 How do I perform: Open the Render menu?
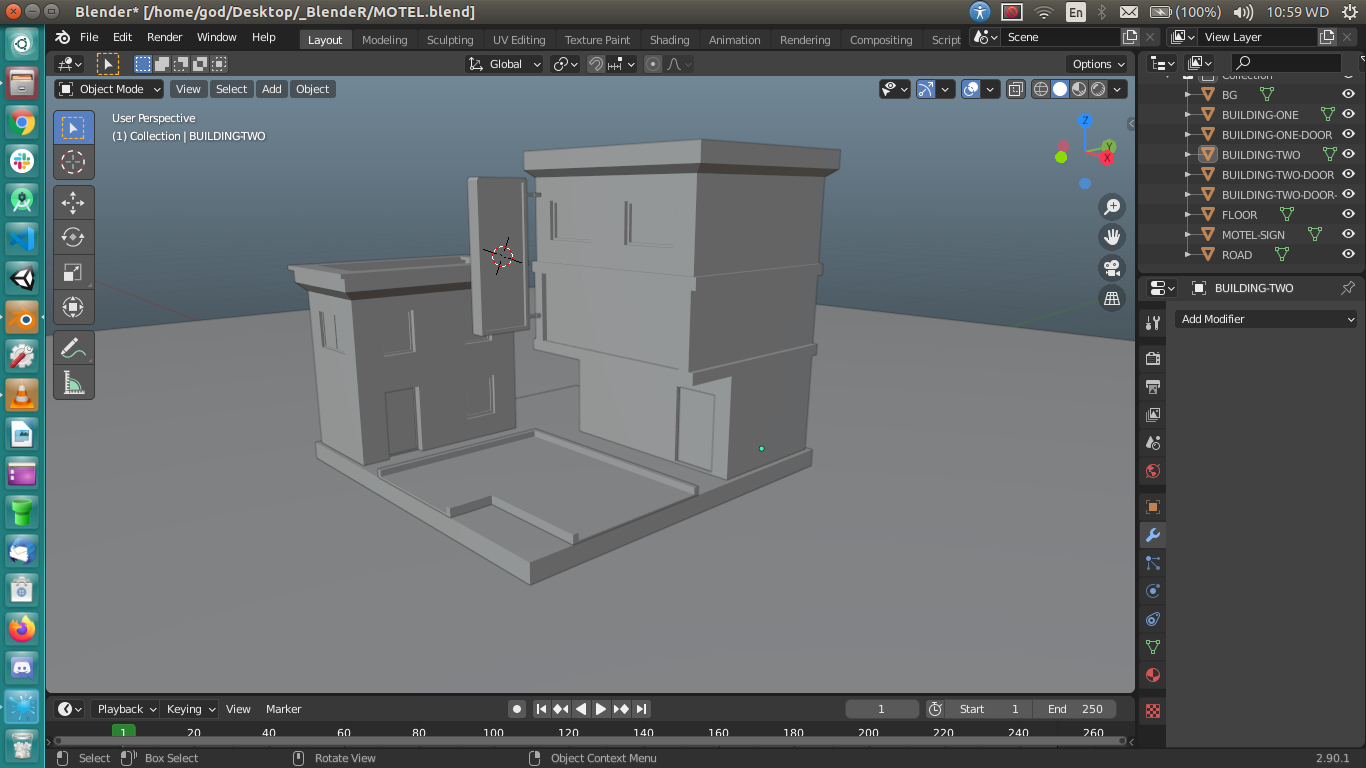[164, 37]
